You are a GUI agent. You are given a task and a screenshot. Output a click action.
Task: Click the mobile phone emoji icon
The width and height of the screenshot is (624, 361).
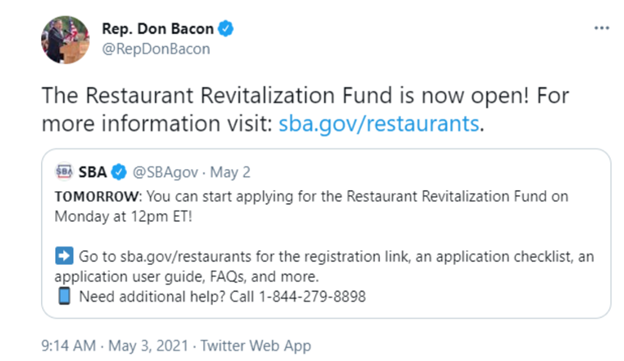pyautogui.click(x=64, y=296)
